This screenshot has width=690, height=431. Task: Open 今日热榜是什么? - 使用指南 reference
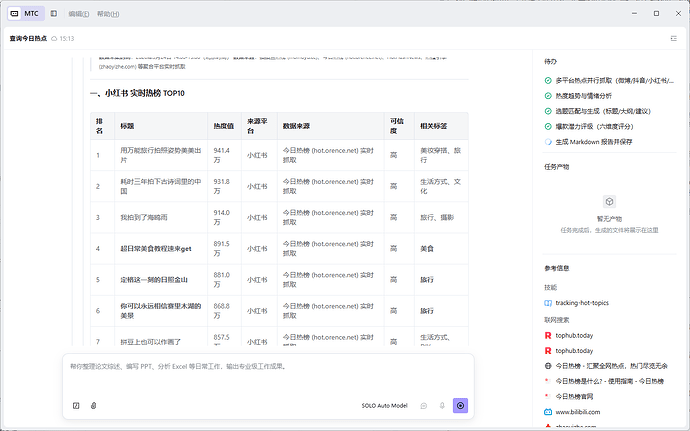point(609,381)
